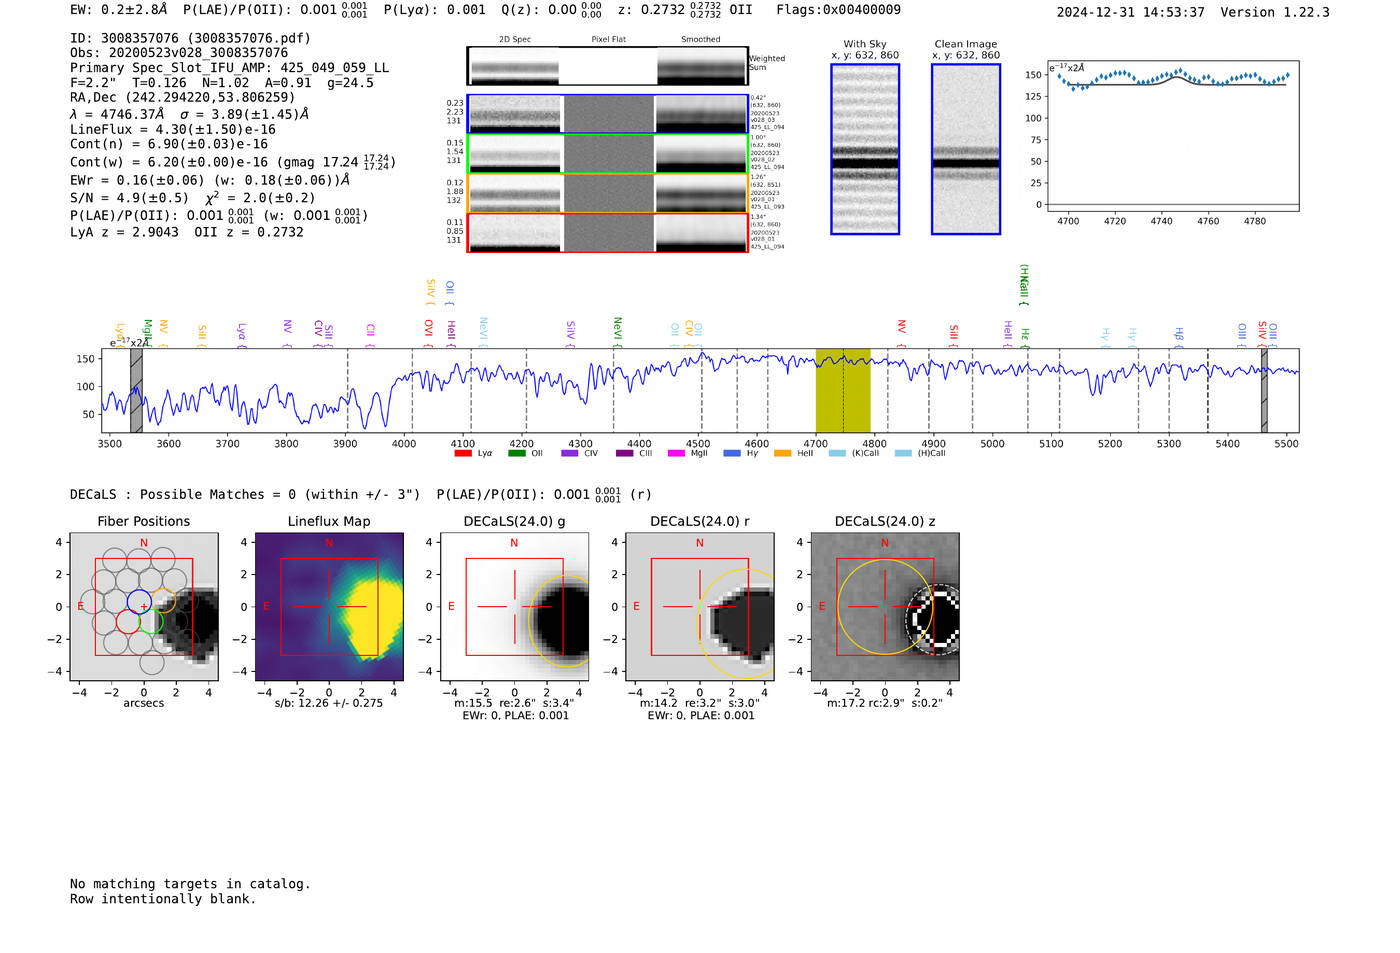
Task: Click the dark purple CIII legend swatch
Action: (624, 453)
